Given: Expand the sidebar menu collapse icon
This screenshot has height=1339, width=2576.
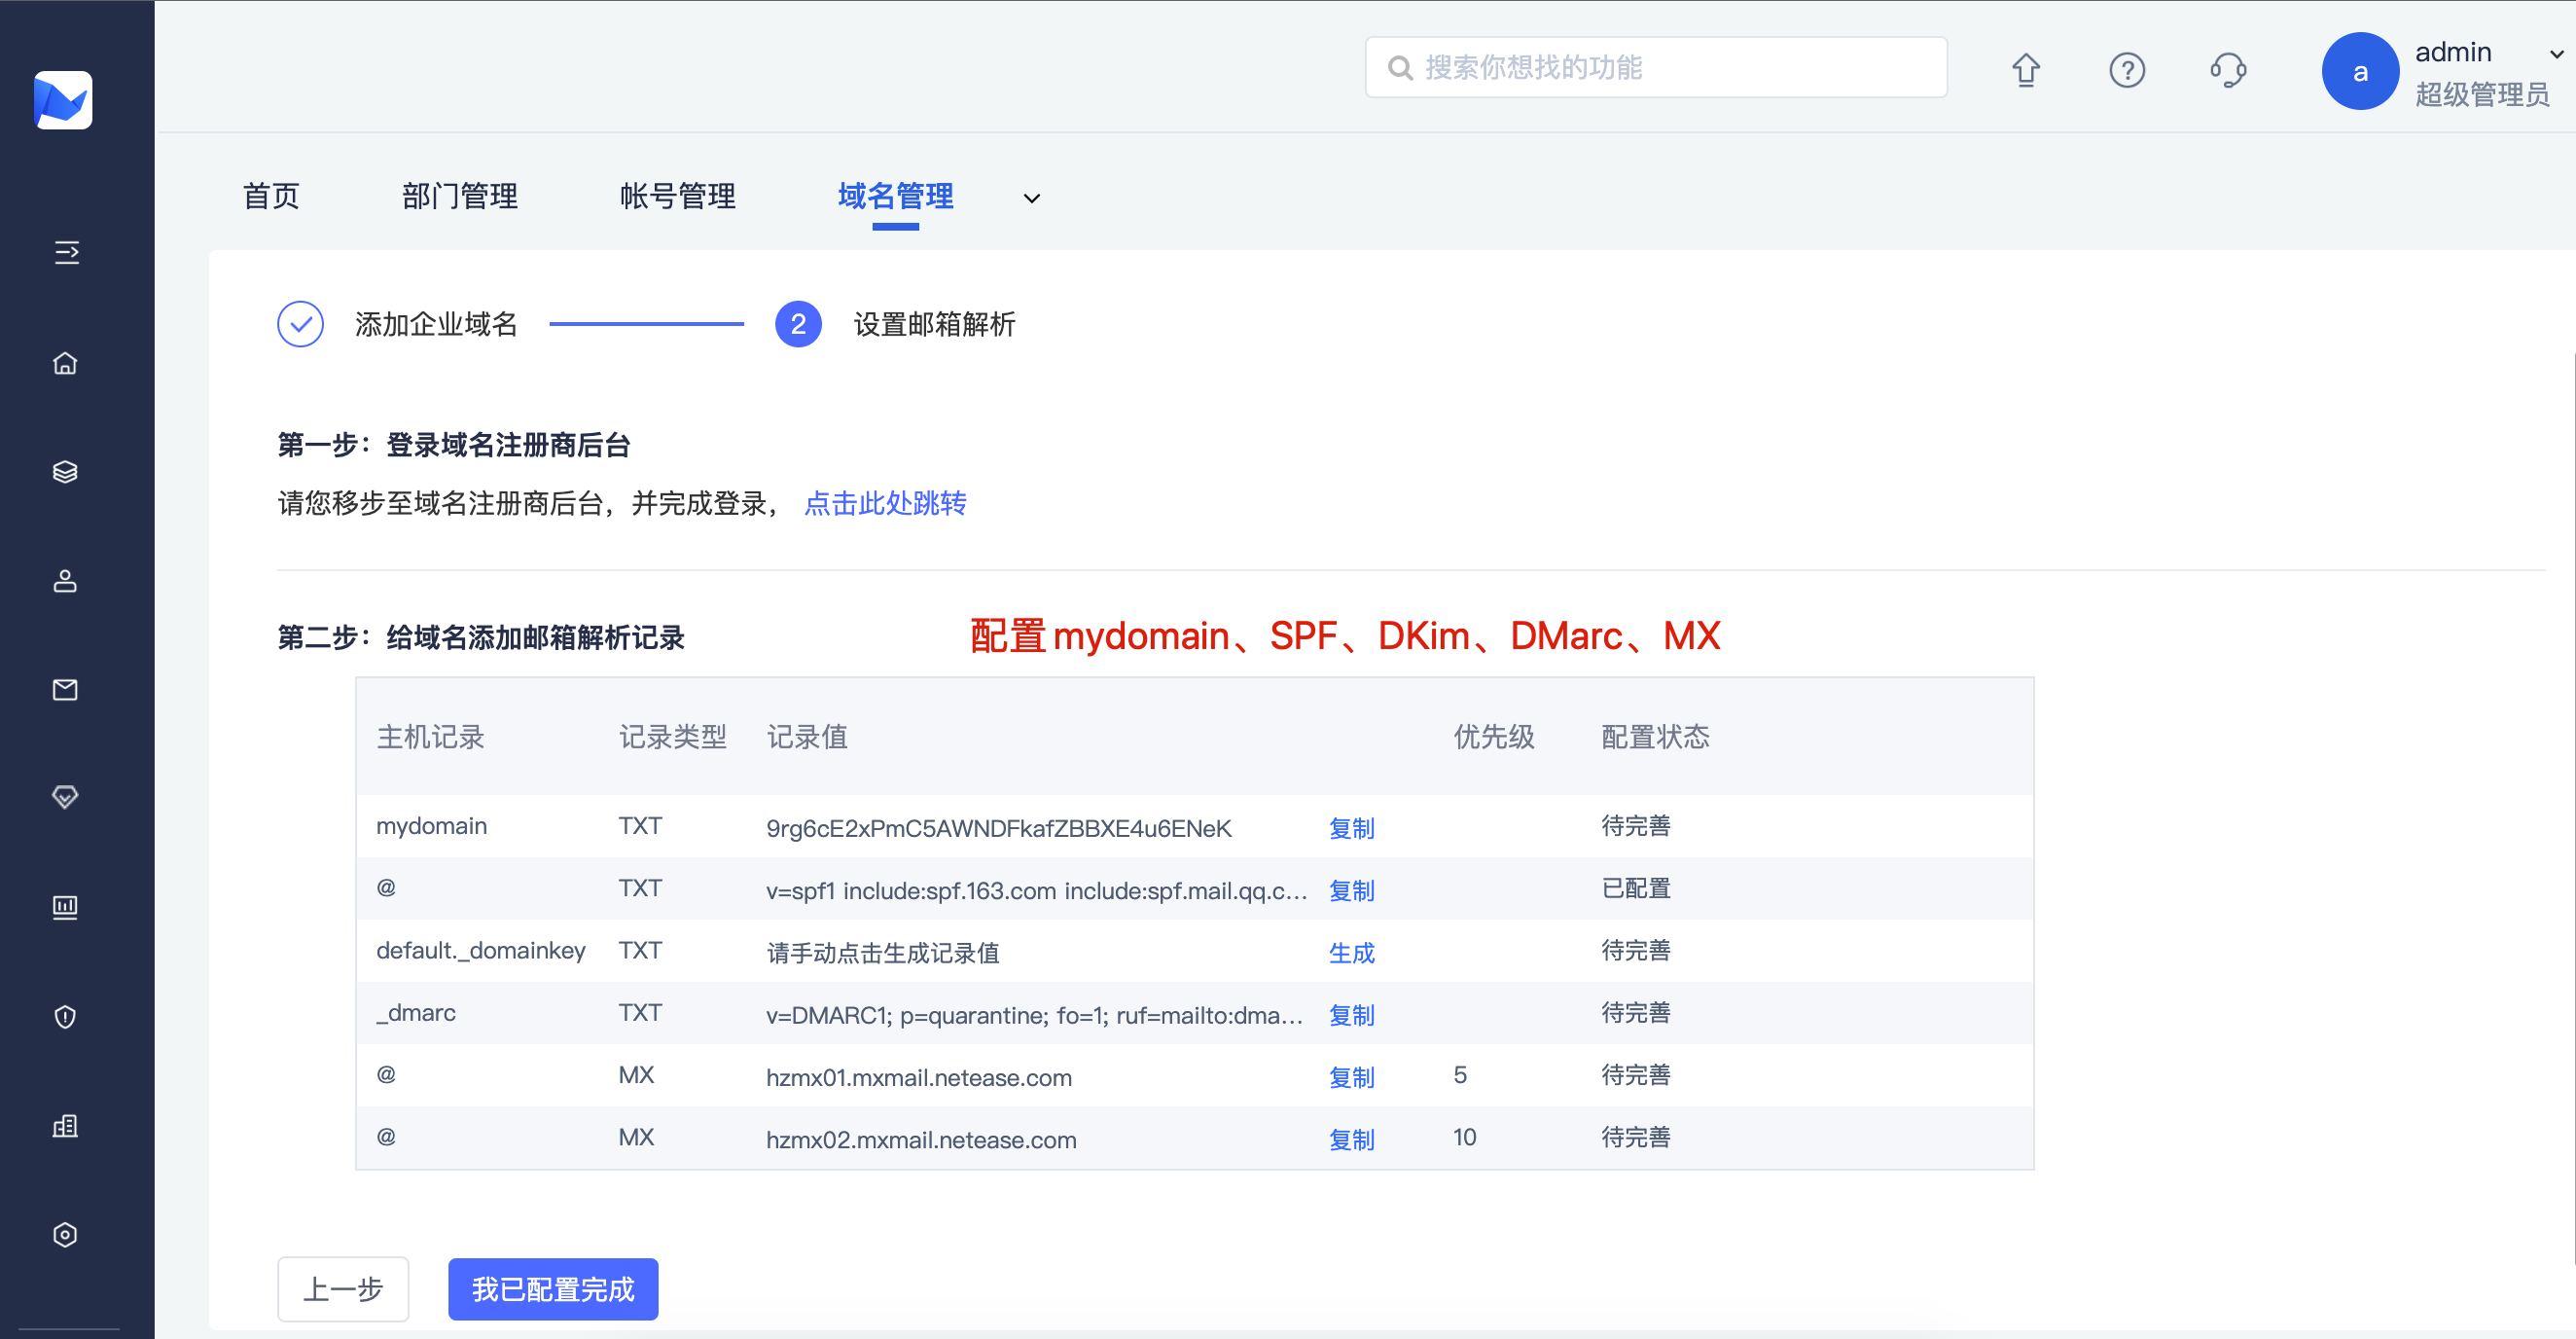Looking at the screenshot, I should 66,252.
